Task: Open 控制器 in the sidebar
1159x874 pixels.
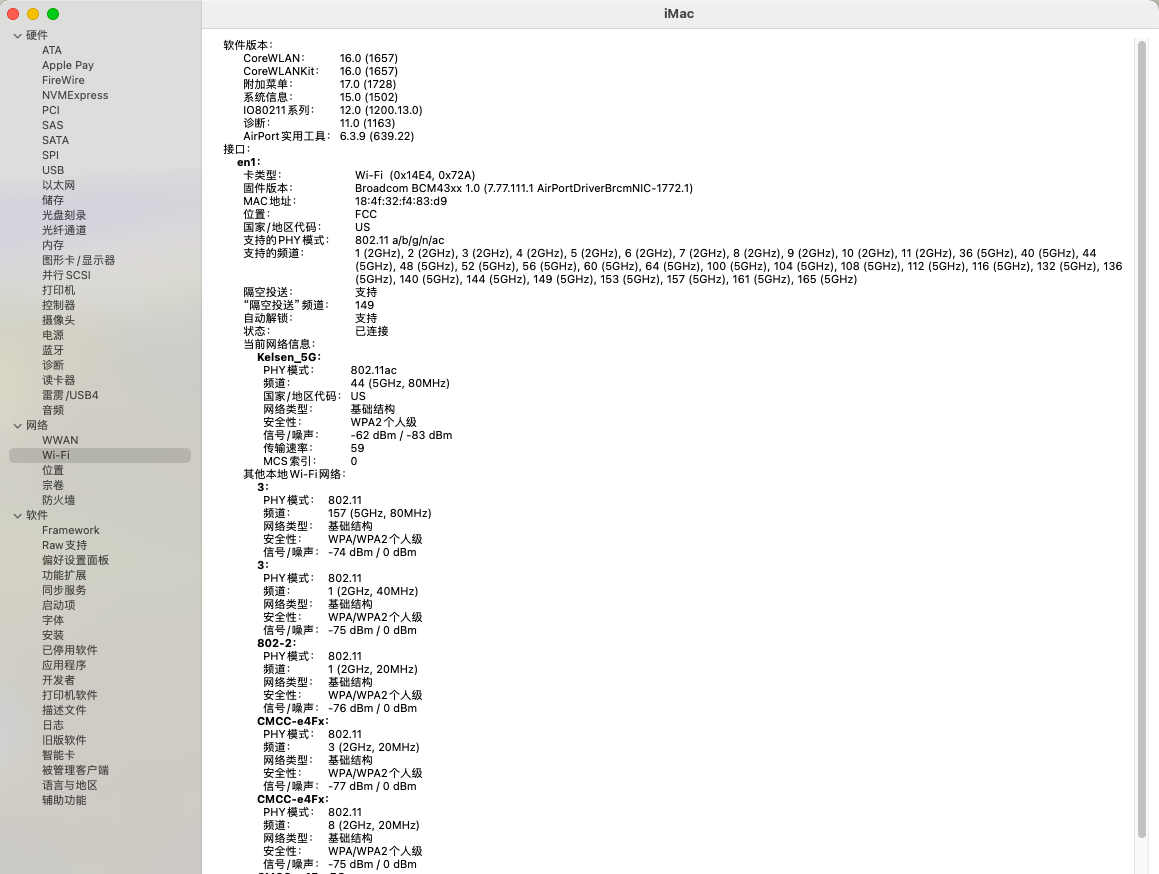Action: (58, 305)
